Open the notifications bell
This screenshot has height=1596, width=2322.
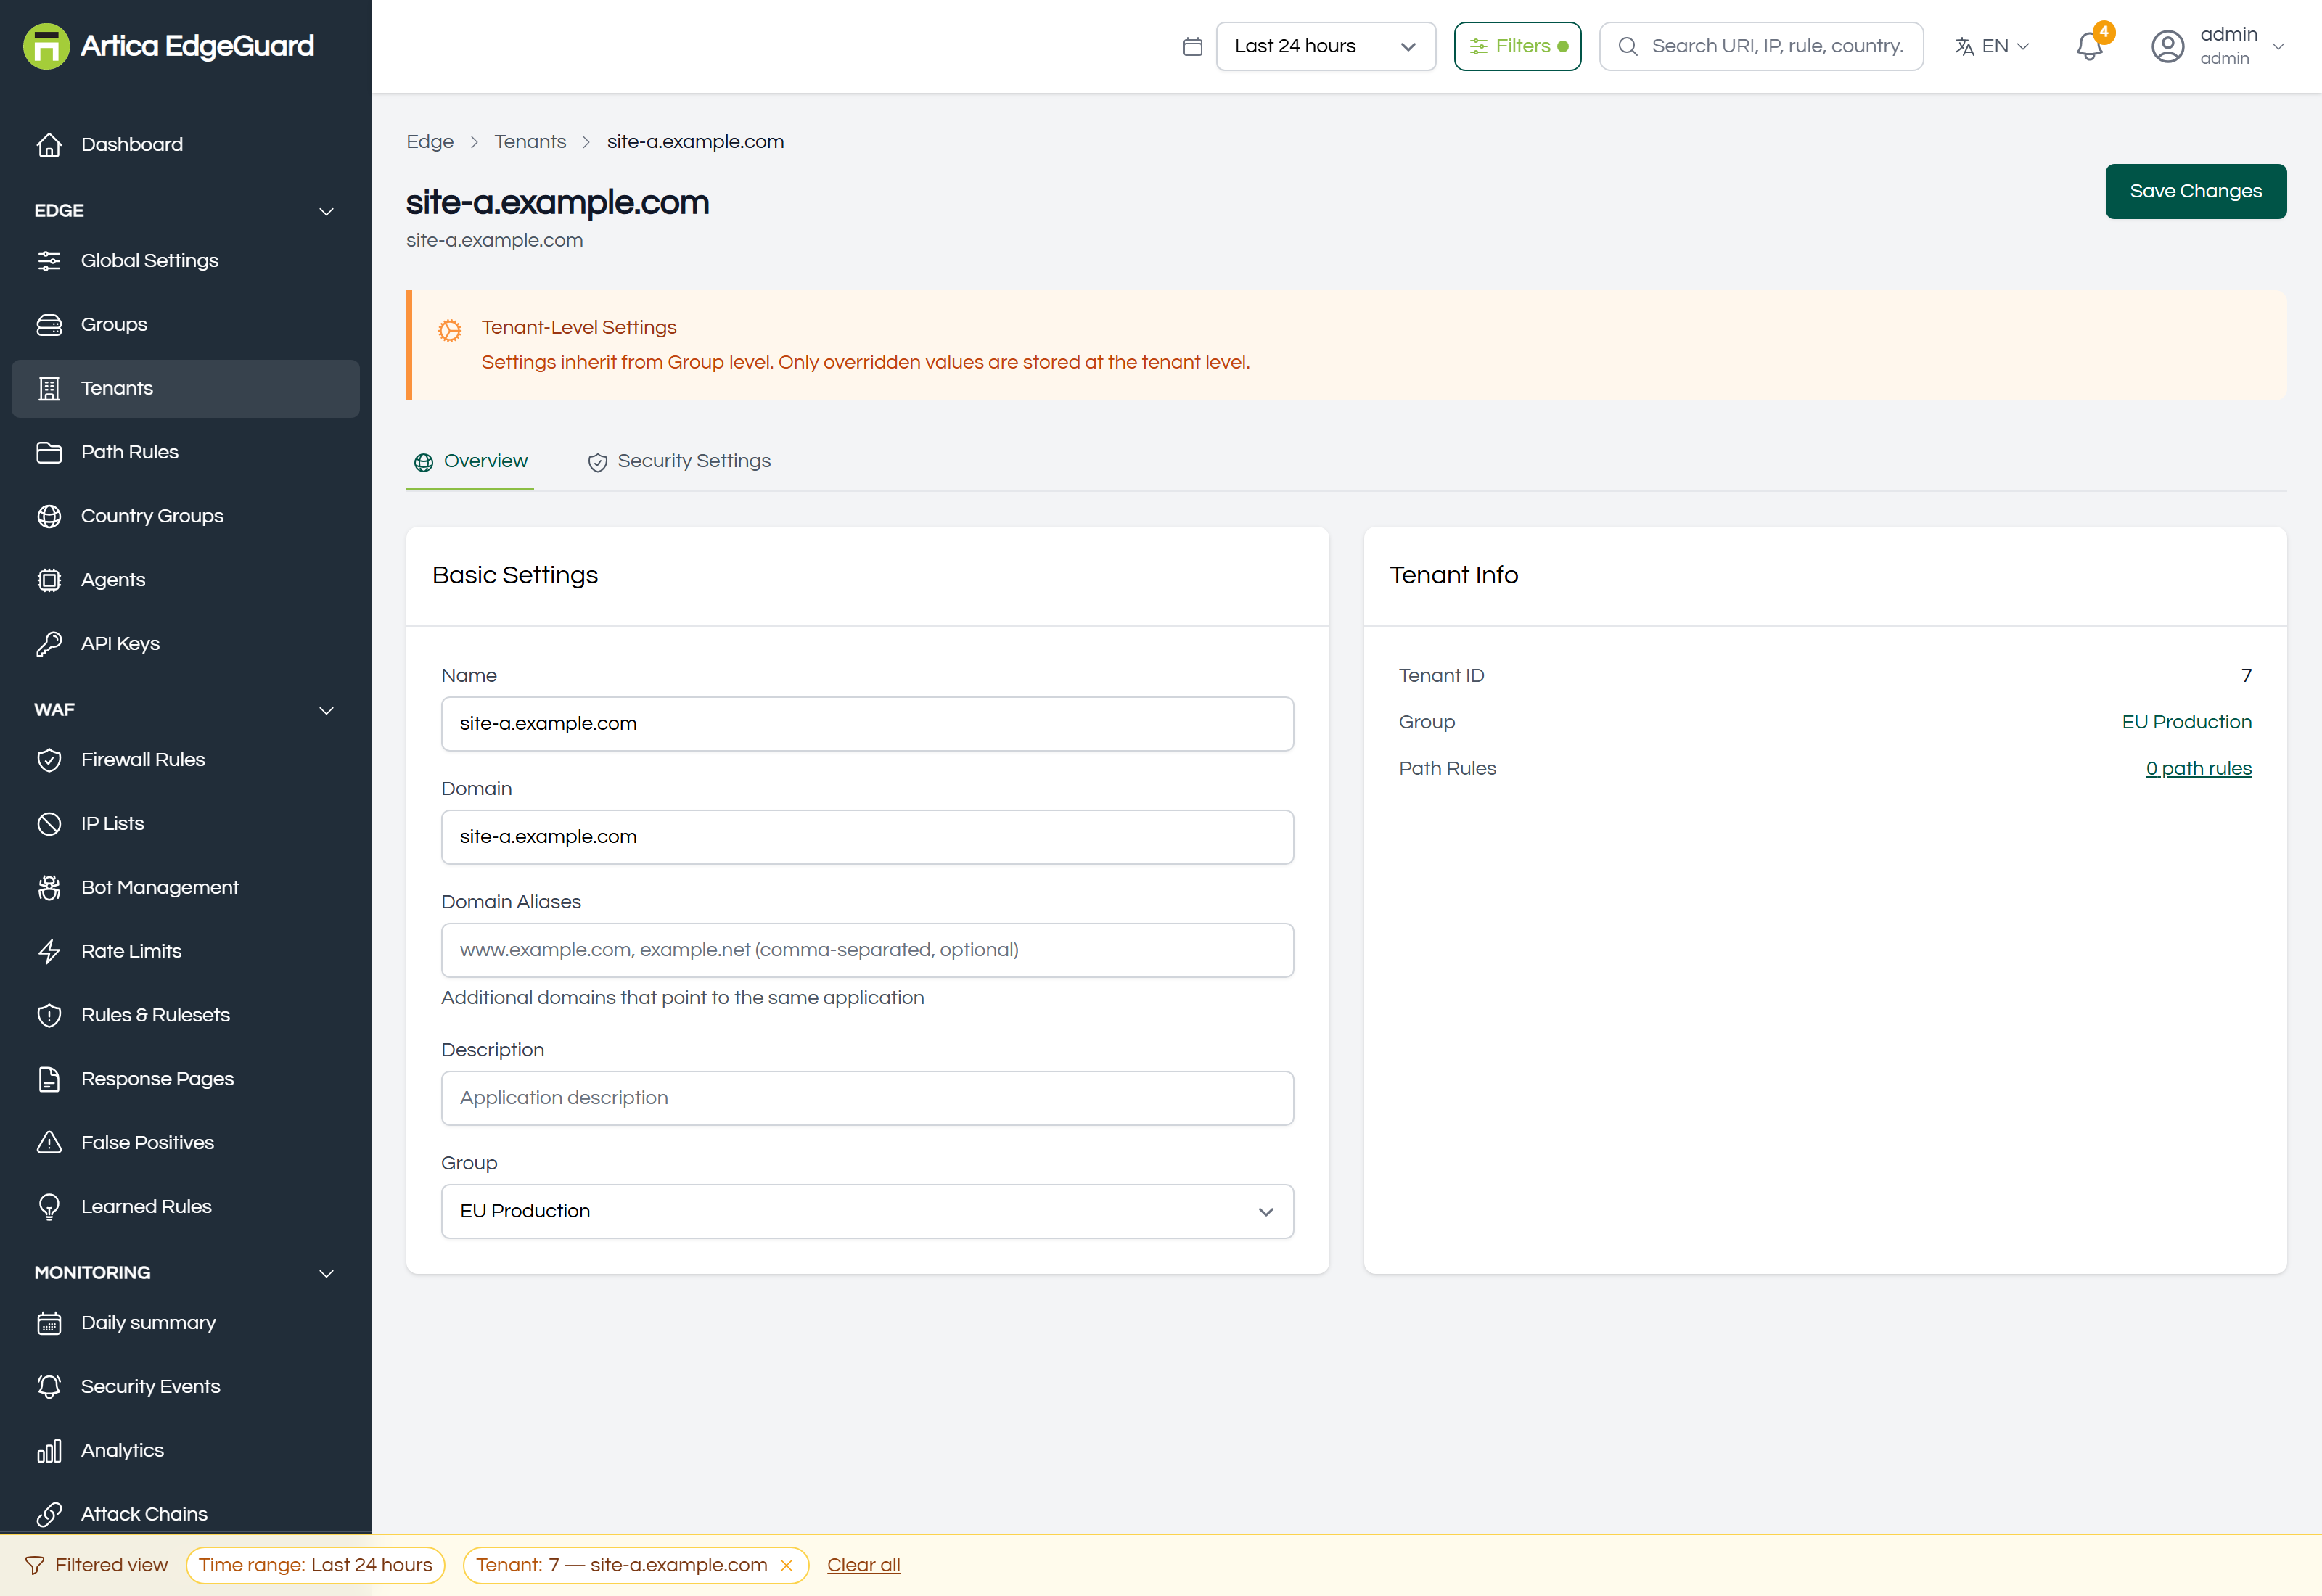[2089, 46]
